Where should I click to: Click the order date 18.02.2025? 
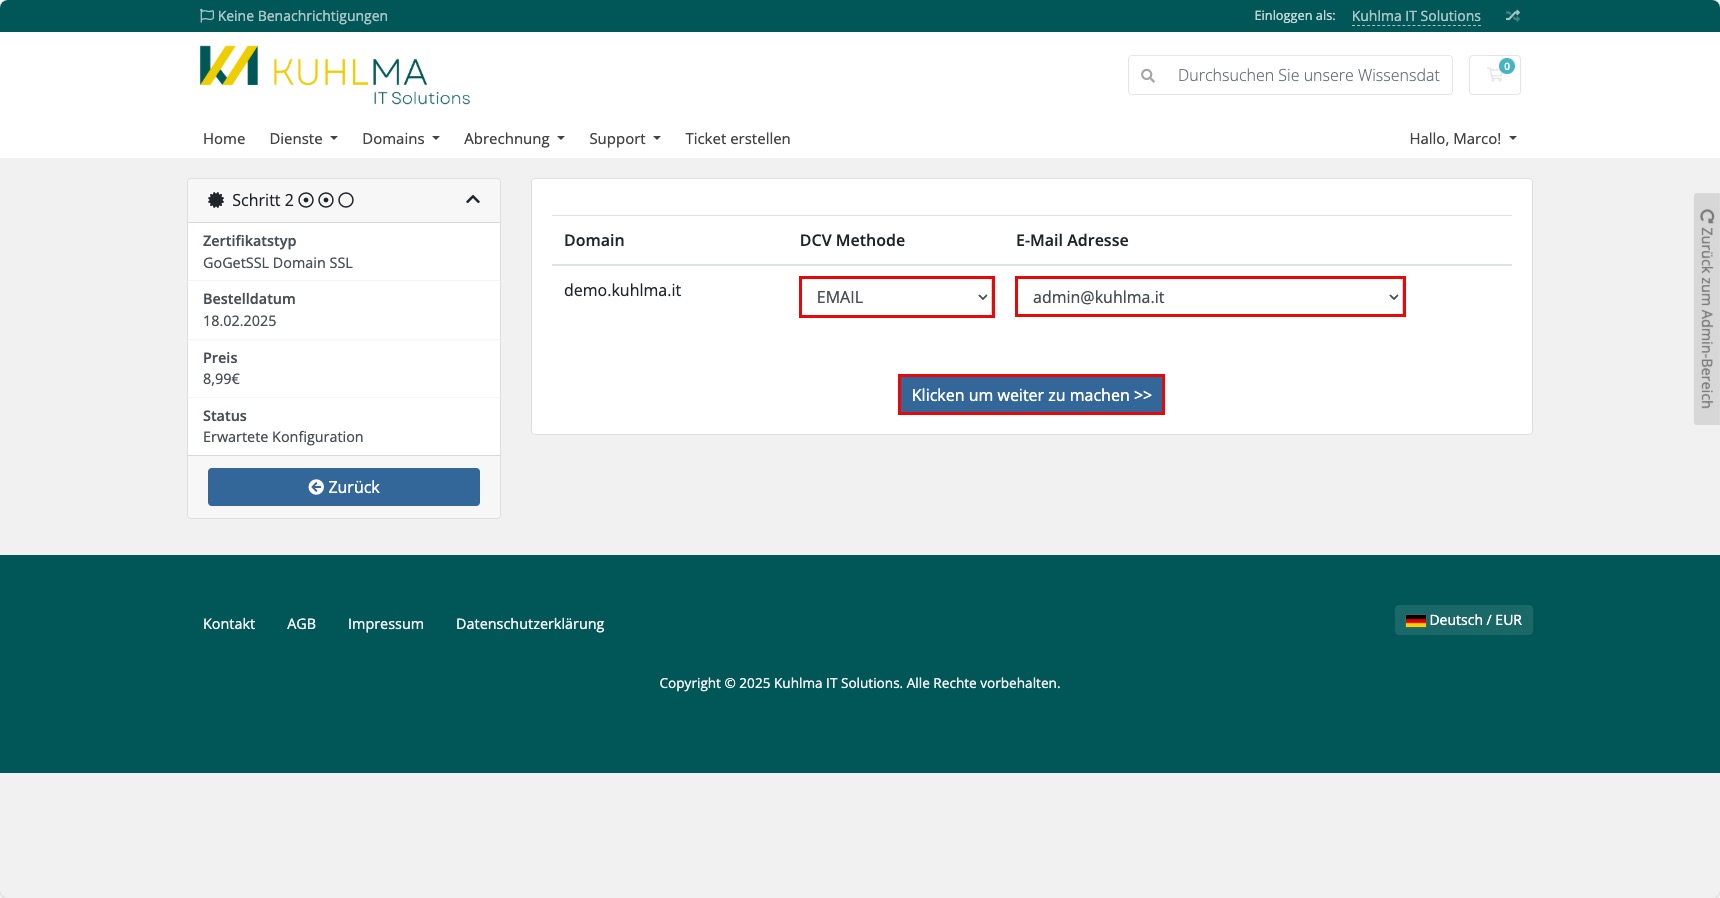pos(240,321)
